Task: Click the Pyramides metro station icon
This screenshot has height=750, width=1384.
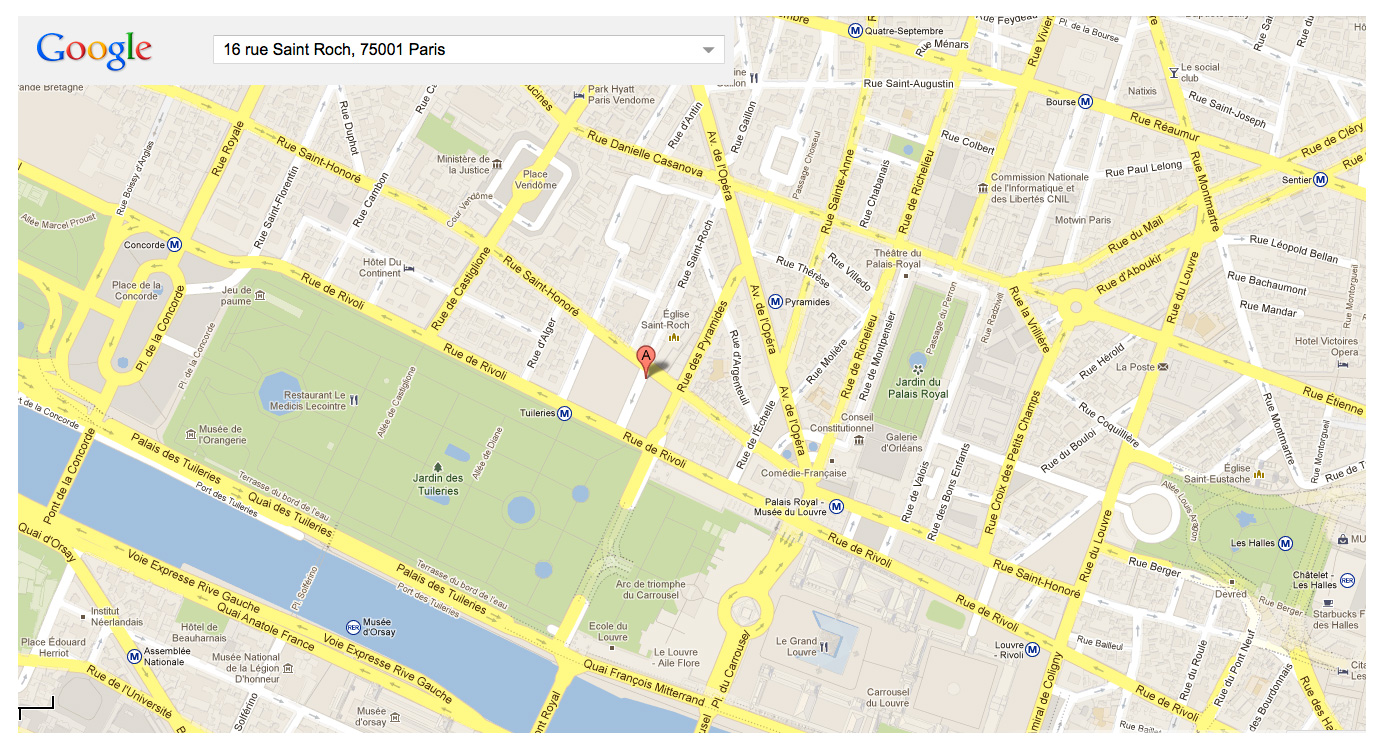Action: coord(775,302)
